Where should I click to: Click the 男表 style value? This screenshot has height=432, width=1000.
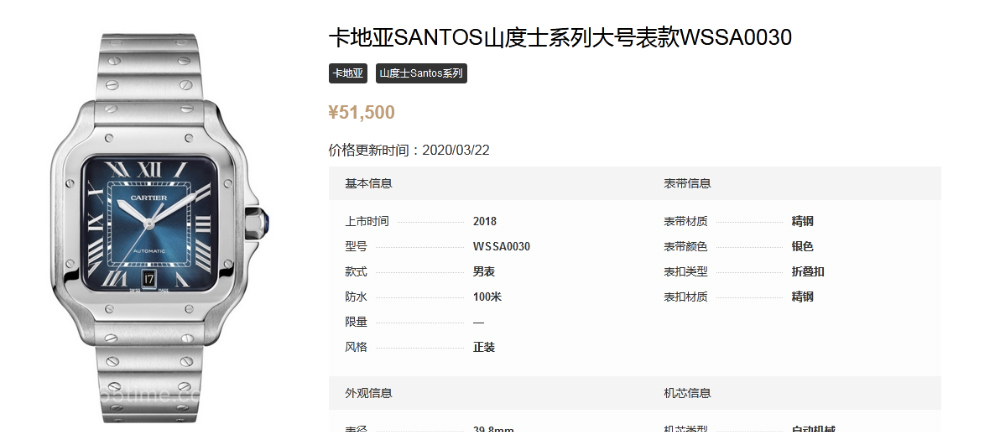483,272
